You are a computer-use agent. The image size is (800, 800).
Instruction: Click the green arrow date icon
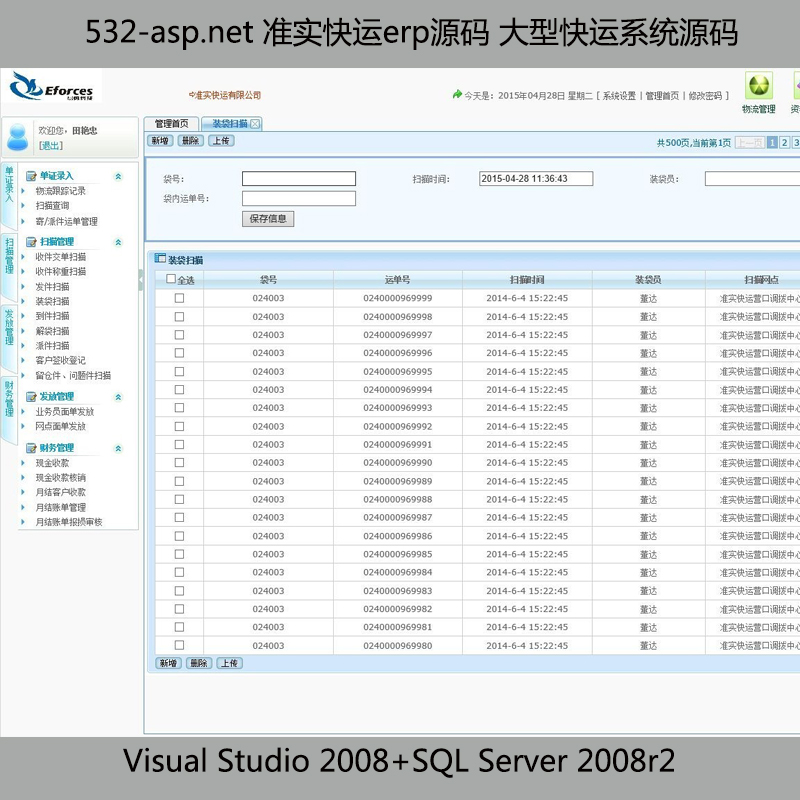pyautogui.click(x=457, y=94)
